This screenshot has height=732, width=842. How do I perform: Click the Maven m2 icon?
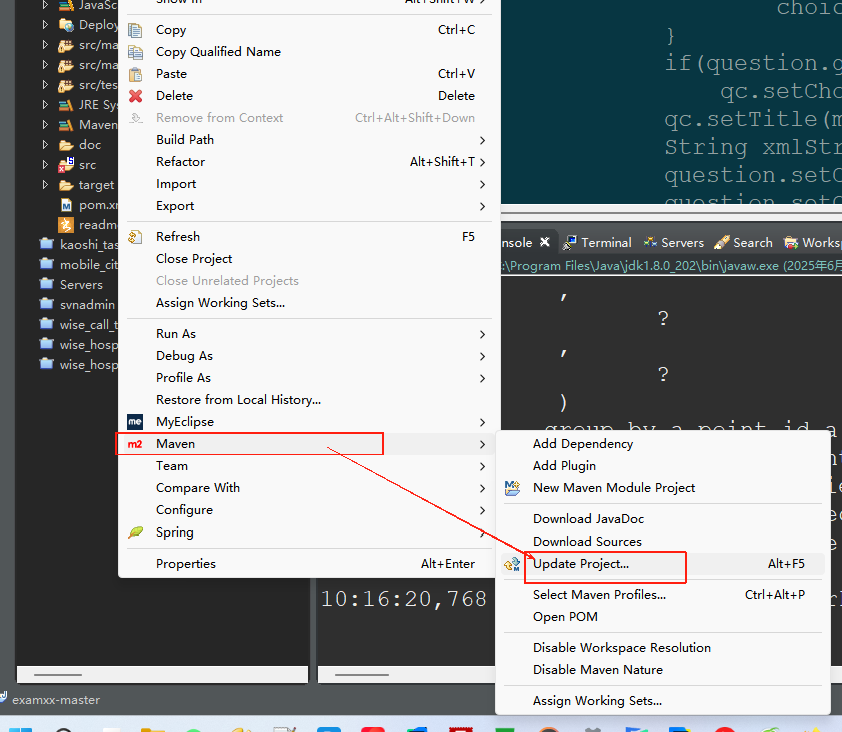[135, 444]
